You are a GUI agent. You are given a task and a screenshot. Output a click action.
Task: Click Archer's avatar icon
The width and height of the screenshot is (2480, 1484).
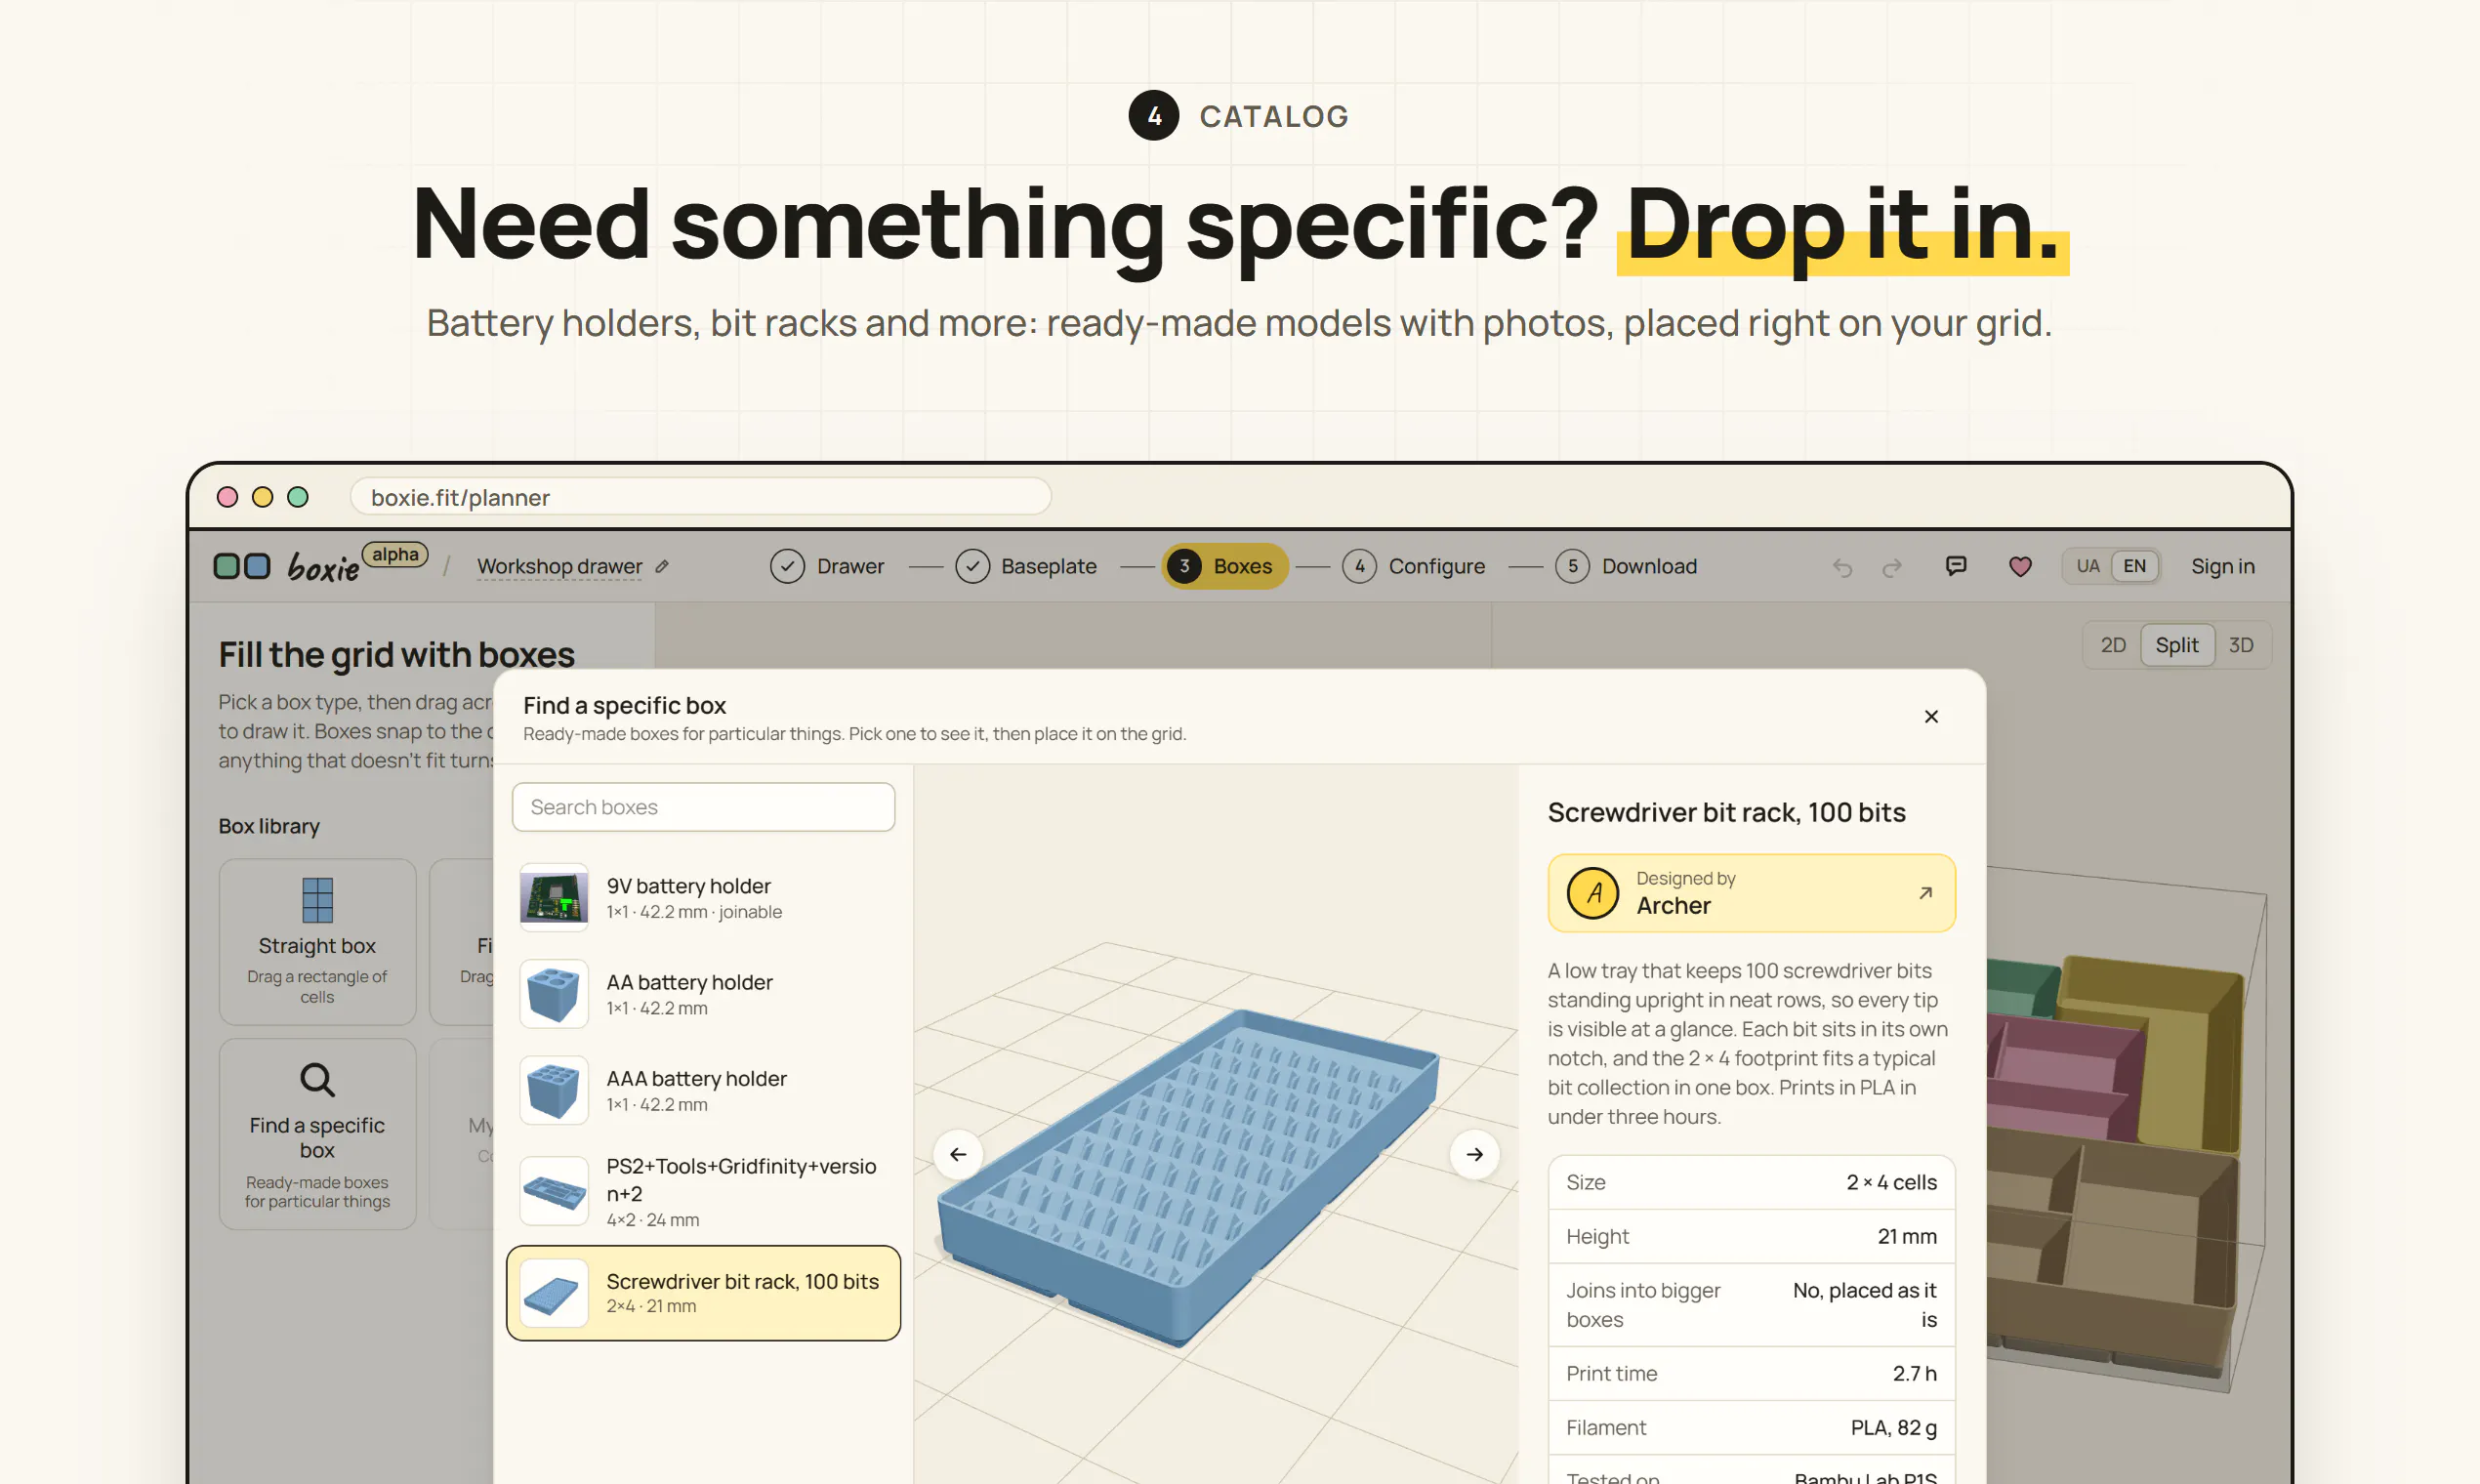pos(1593,892)
